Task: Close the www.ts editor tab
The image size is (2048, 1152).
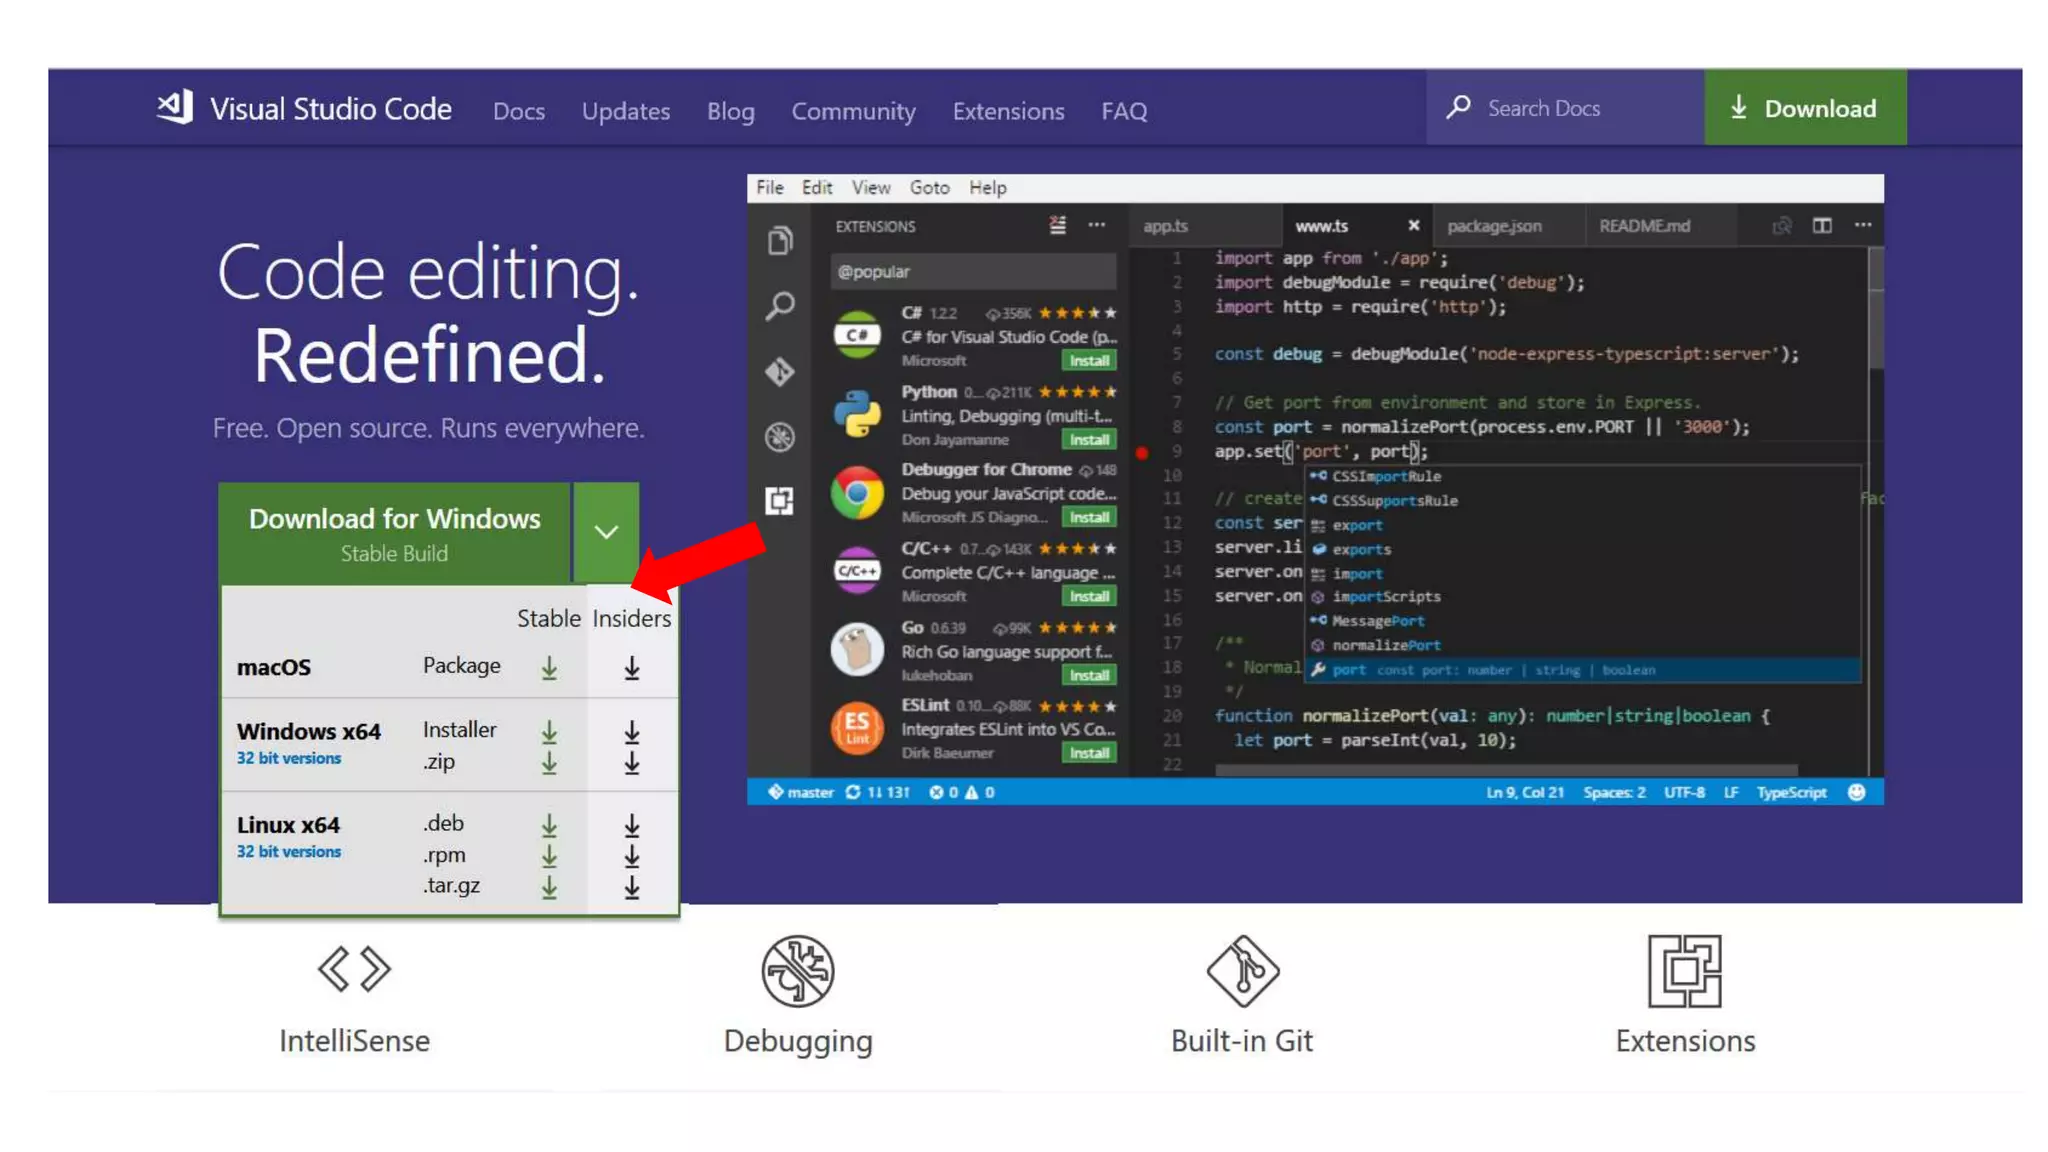Action: point(1413,226)
